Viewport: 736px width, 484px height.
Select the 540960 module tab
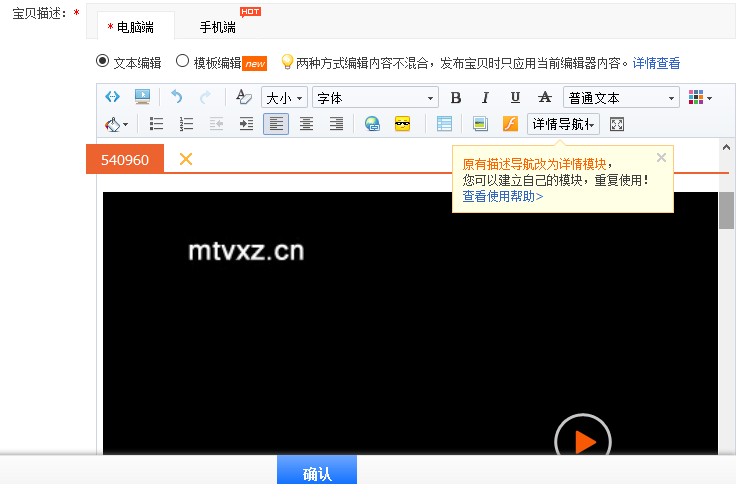click(x=125, y=159)
